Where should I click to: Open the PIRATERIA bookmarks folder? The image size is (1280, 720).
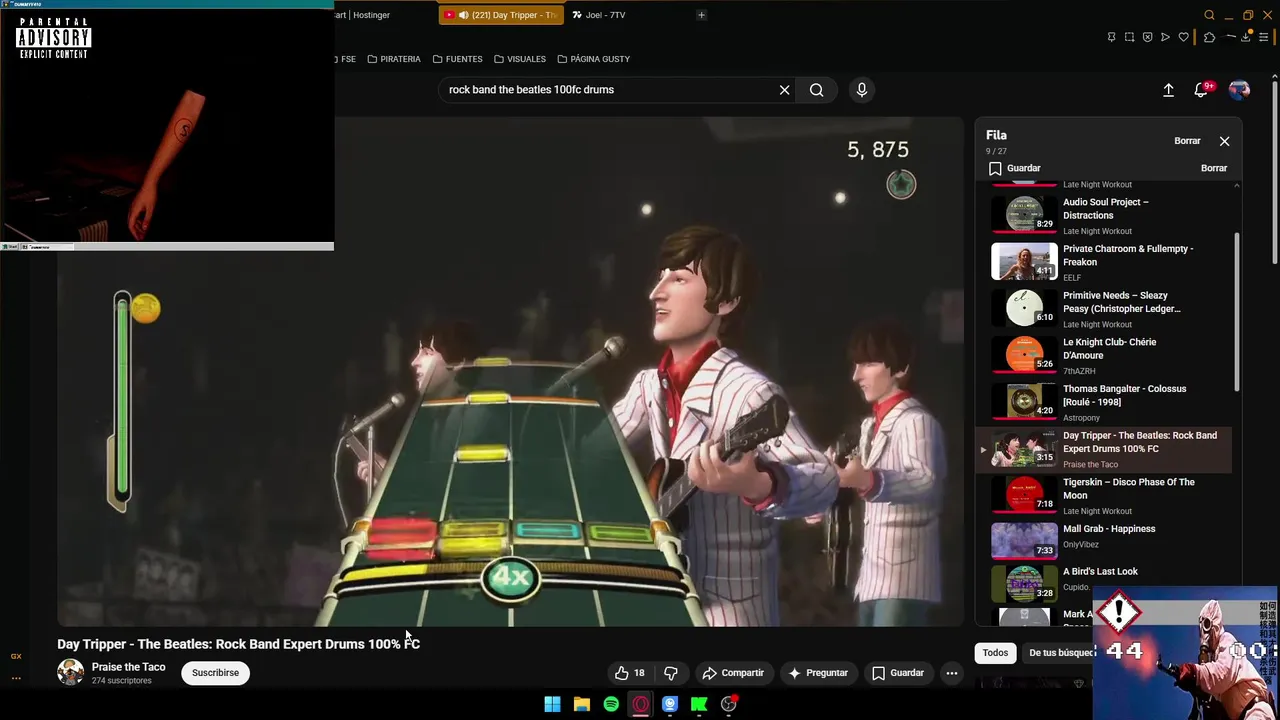tap(394, 59)
